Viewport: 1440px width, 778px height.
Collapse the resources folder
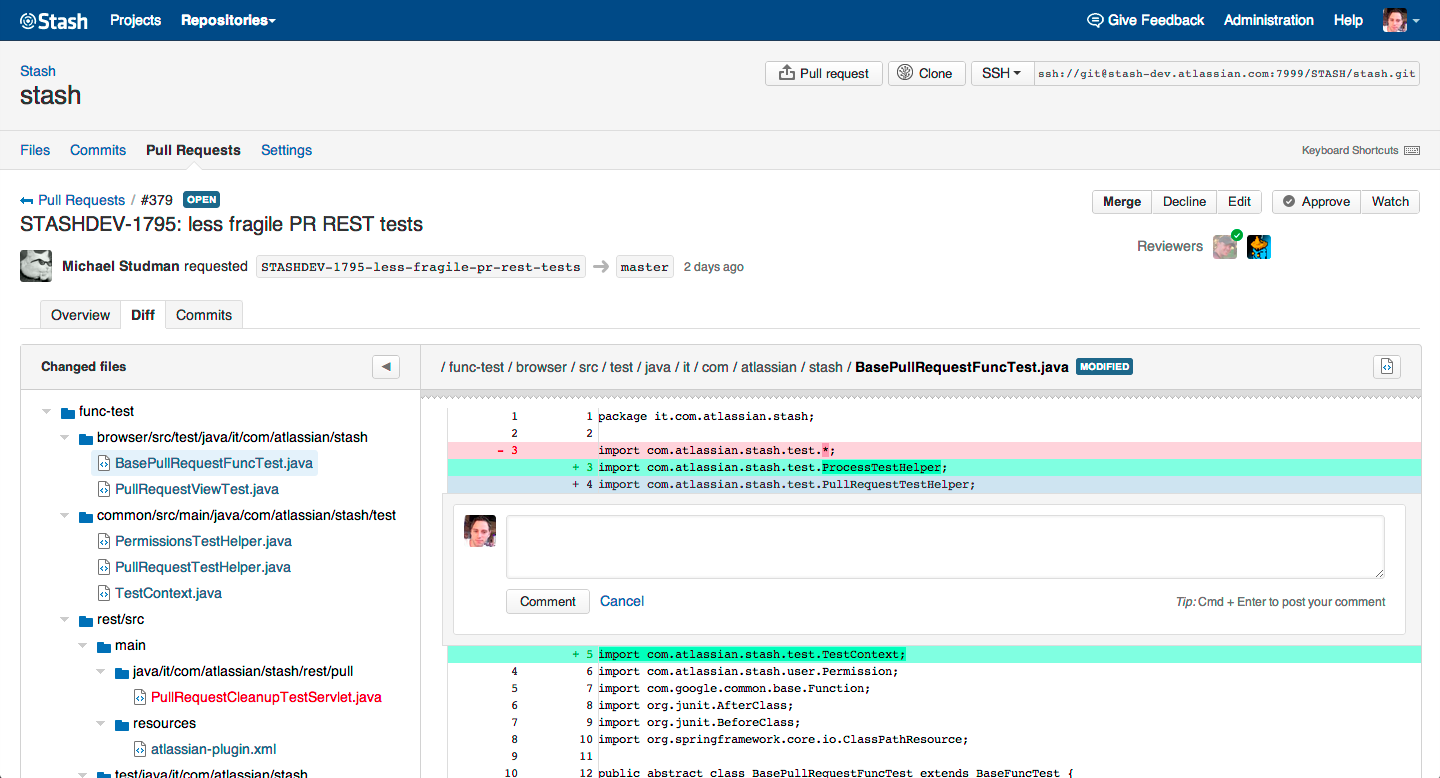pos(100,723)
